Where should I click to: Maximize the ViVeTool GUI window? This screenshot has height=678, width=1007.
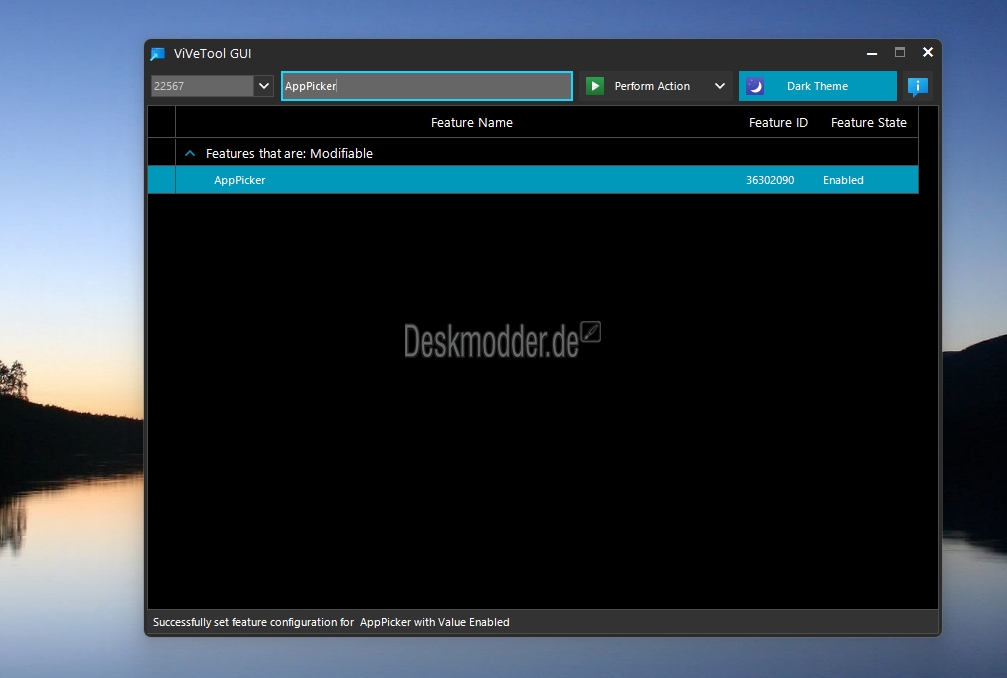900,53
